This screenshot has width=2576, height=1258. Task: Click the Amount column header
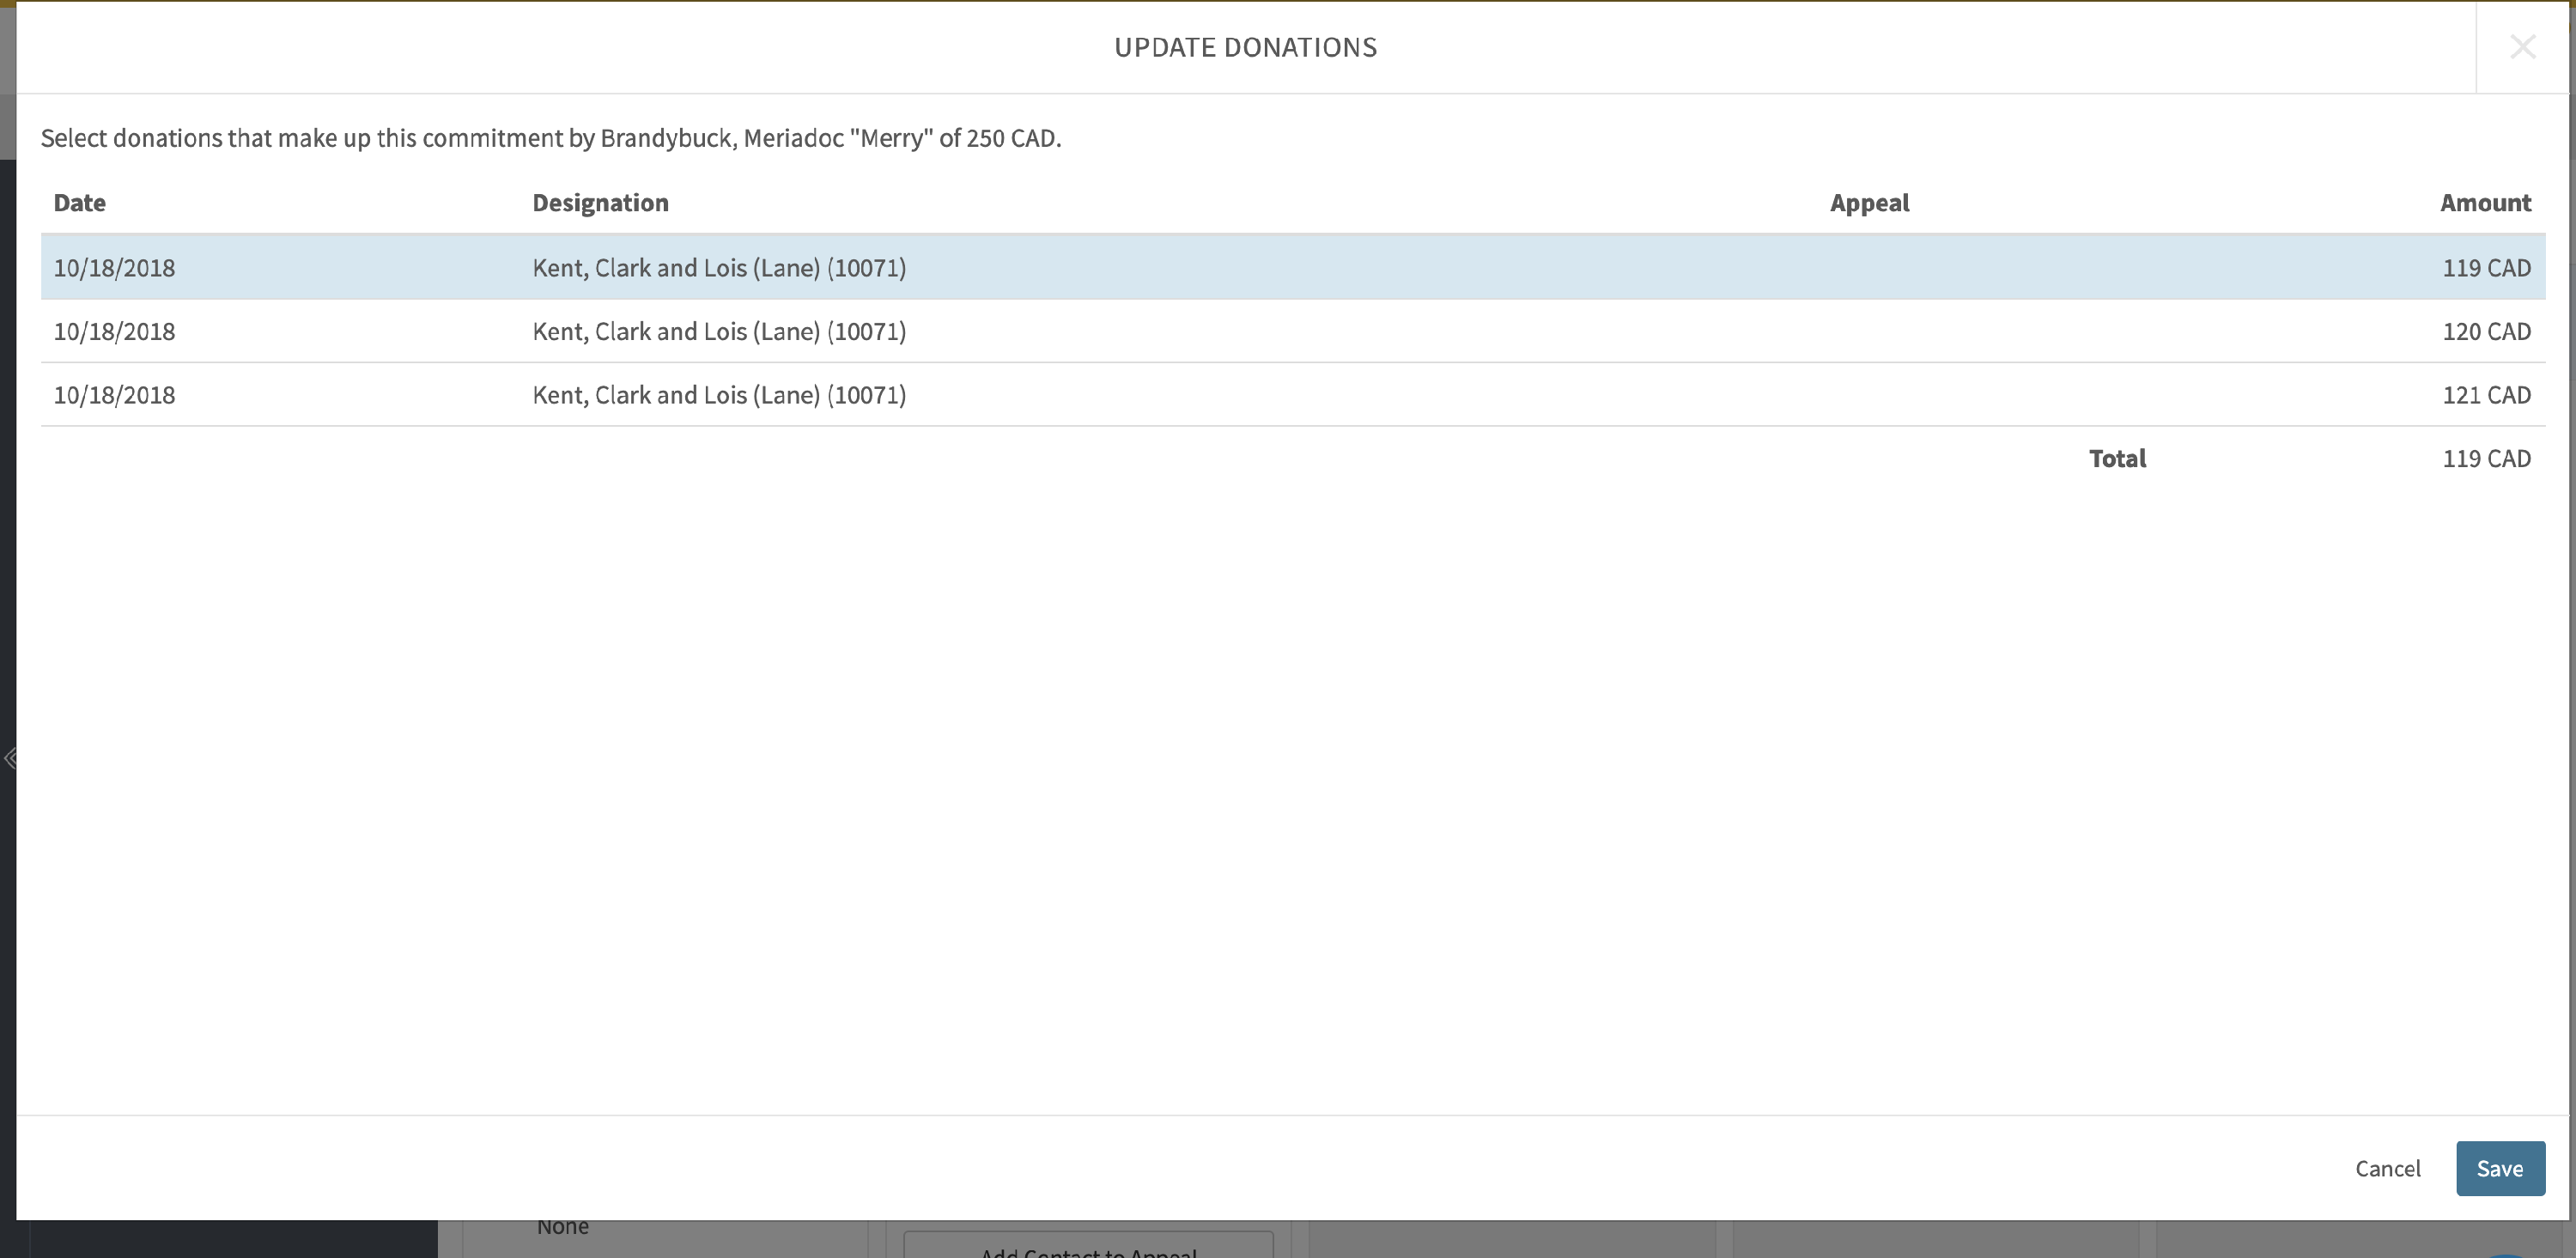click(x=2485, y=202)
